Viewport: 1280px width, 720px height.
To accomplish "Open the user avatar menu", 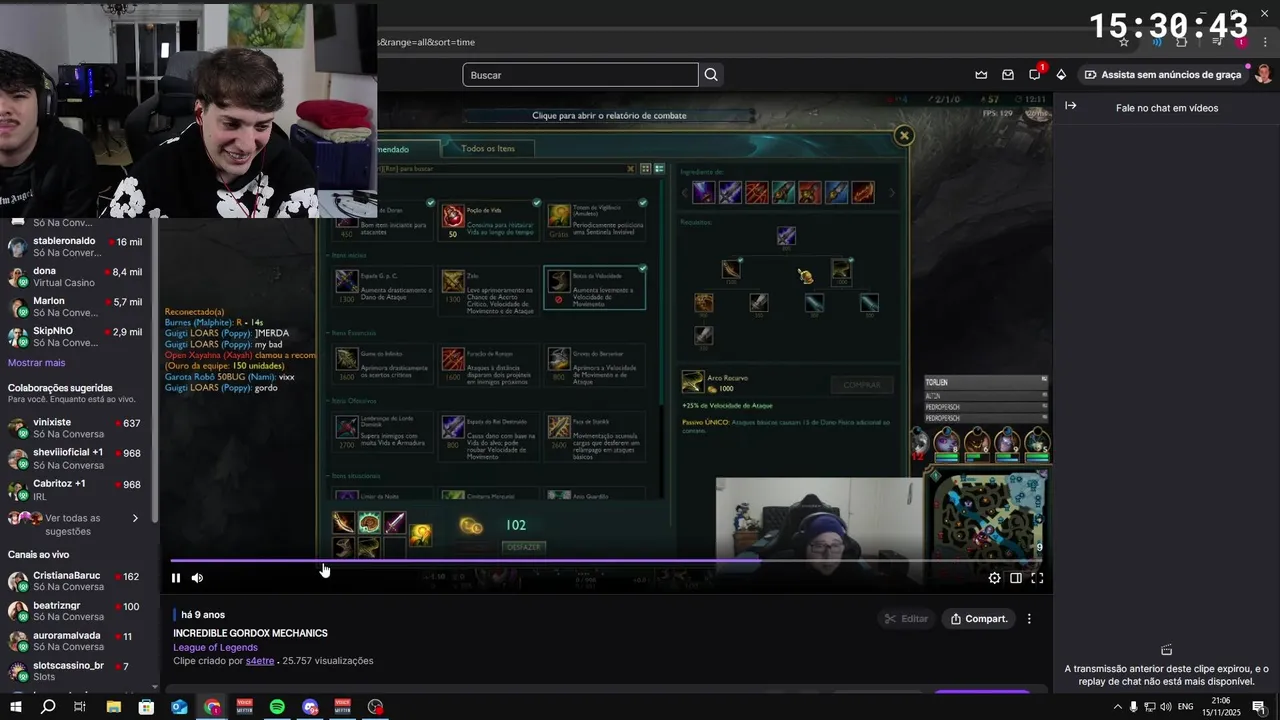I will (x=1263, y=75).
